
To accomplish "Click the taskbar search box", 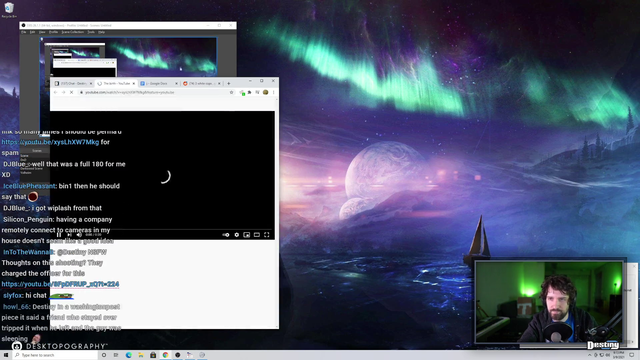I will [55, 355].
